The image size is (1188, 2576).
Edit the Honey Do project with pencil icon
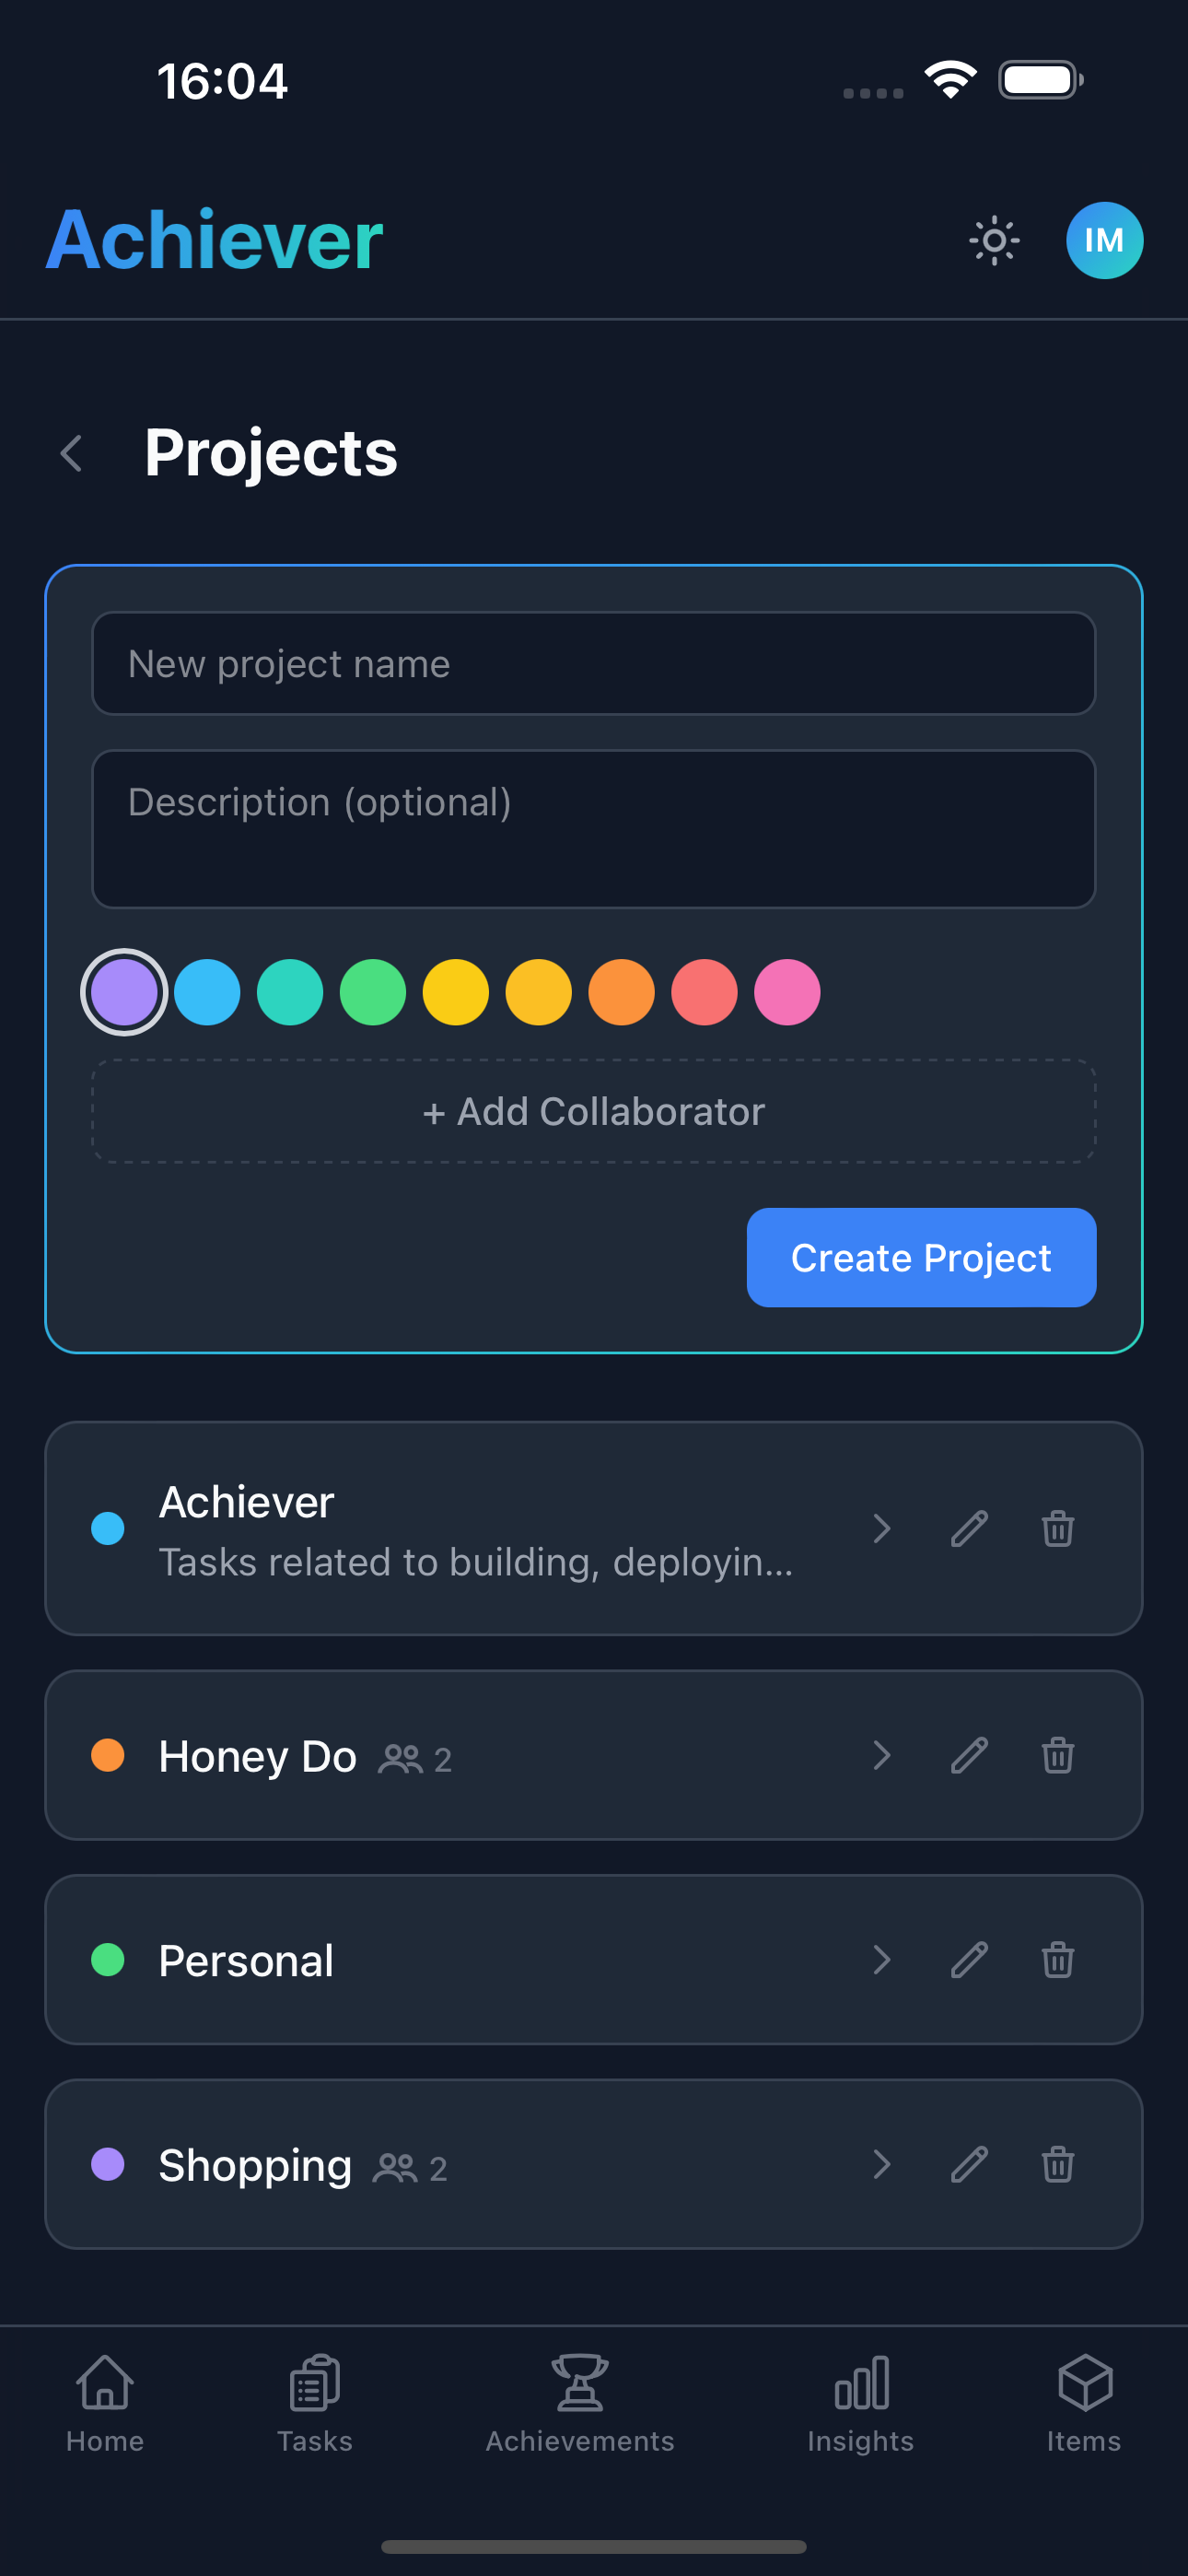[x=969, y=1756]
